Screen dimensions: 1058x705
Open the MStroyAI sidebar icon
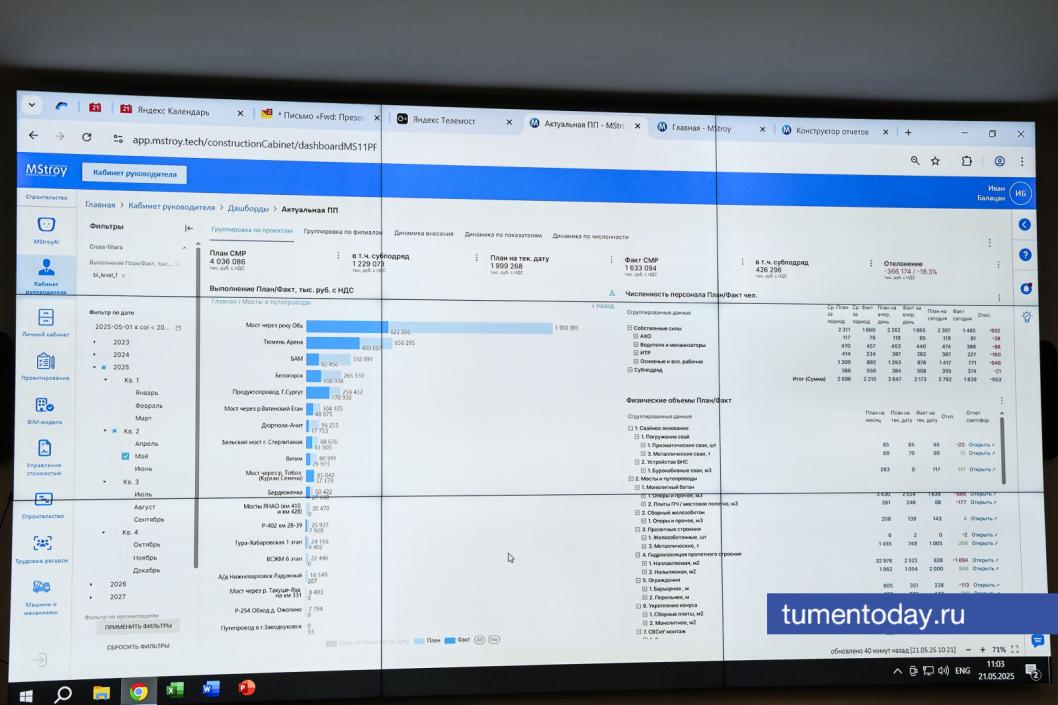(x=46, y=226)
